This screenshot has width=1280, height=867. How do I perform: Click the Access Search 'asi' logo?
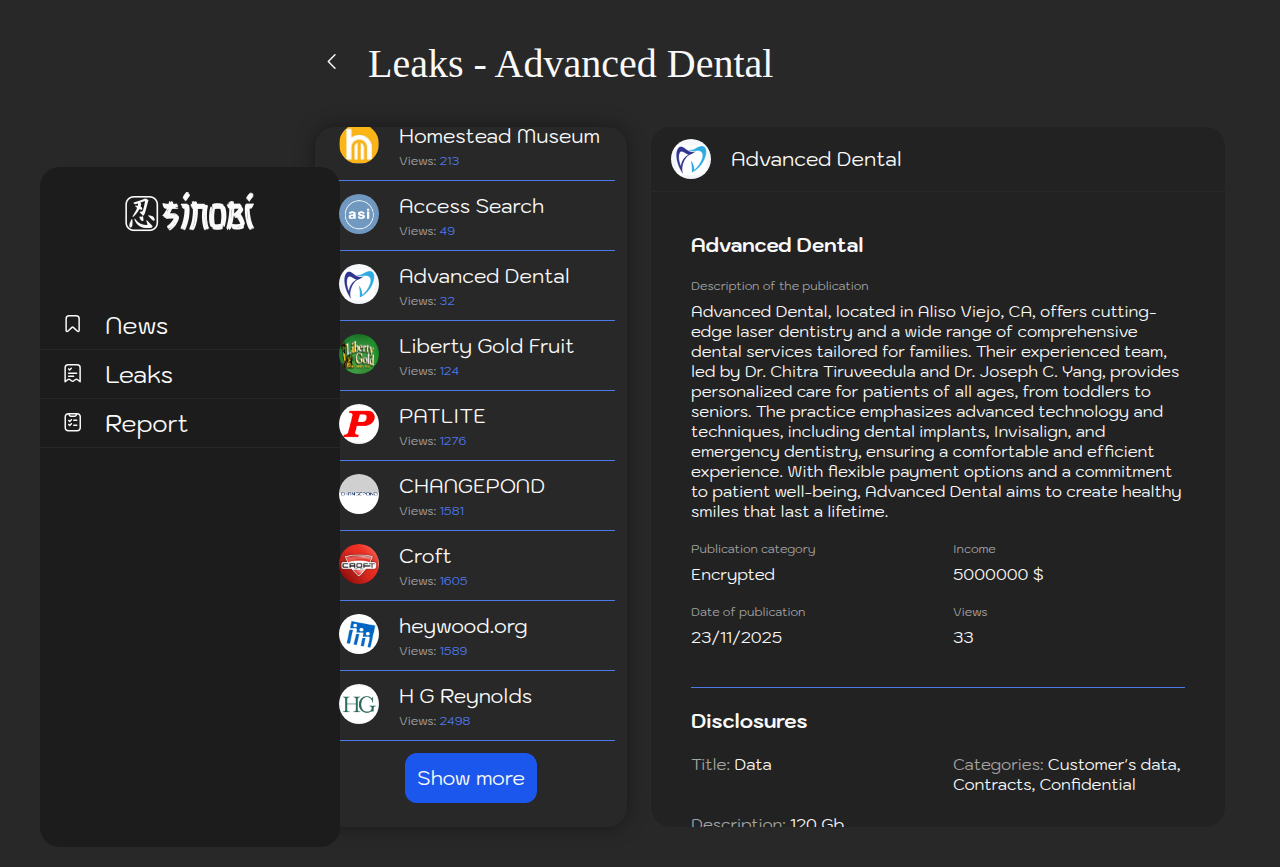(x=359, y=214)
